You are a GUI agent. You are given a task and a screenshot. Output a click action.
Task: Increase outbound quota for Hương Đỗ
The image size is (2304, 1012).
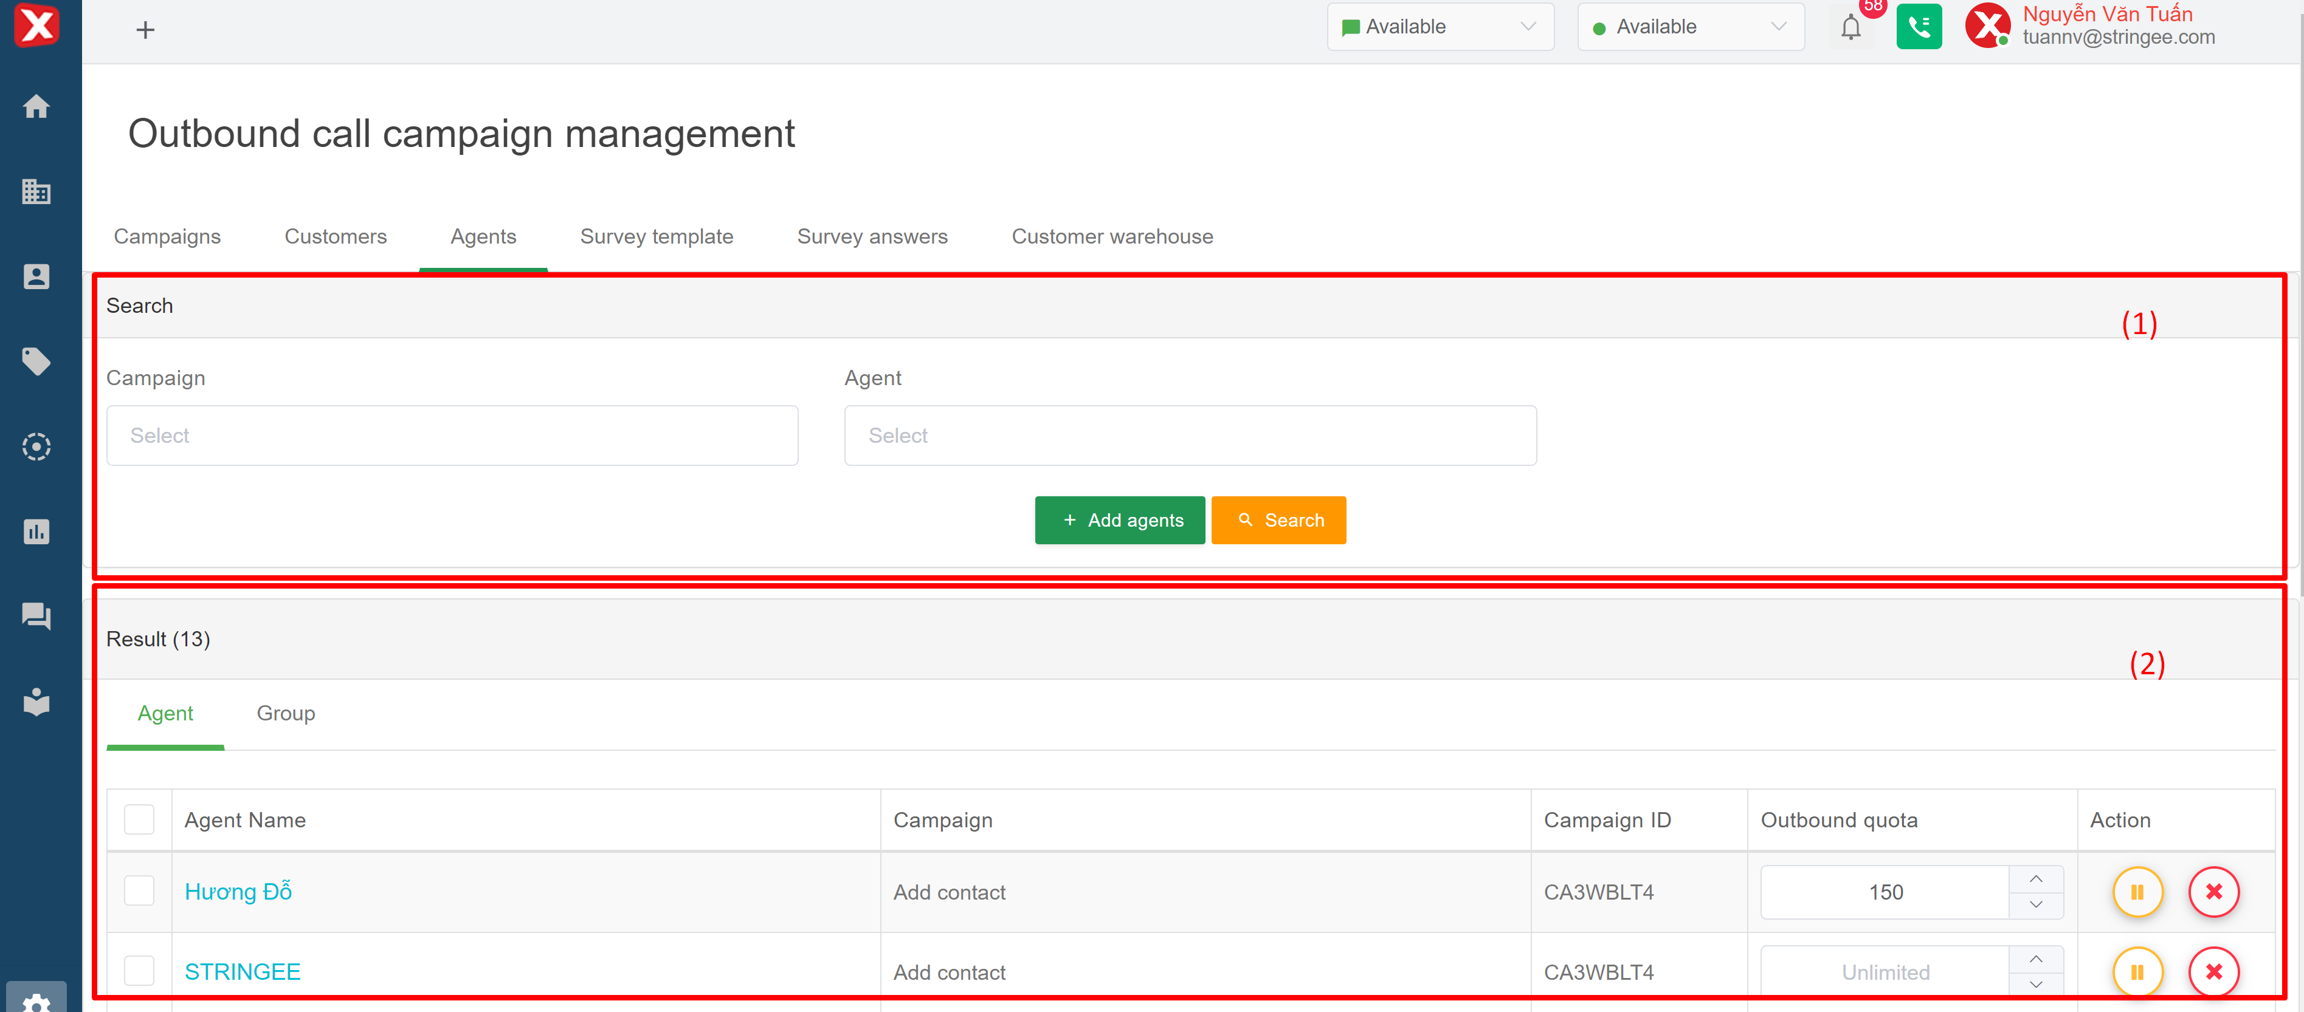(2035, 879)
